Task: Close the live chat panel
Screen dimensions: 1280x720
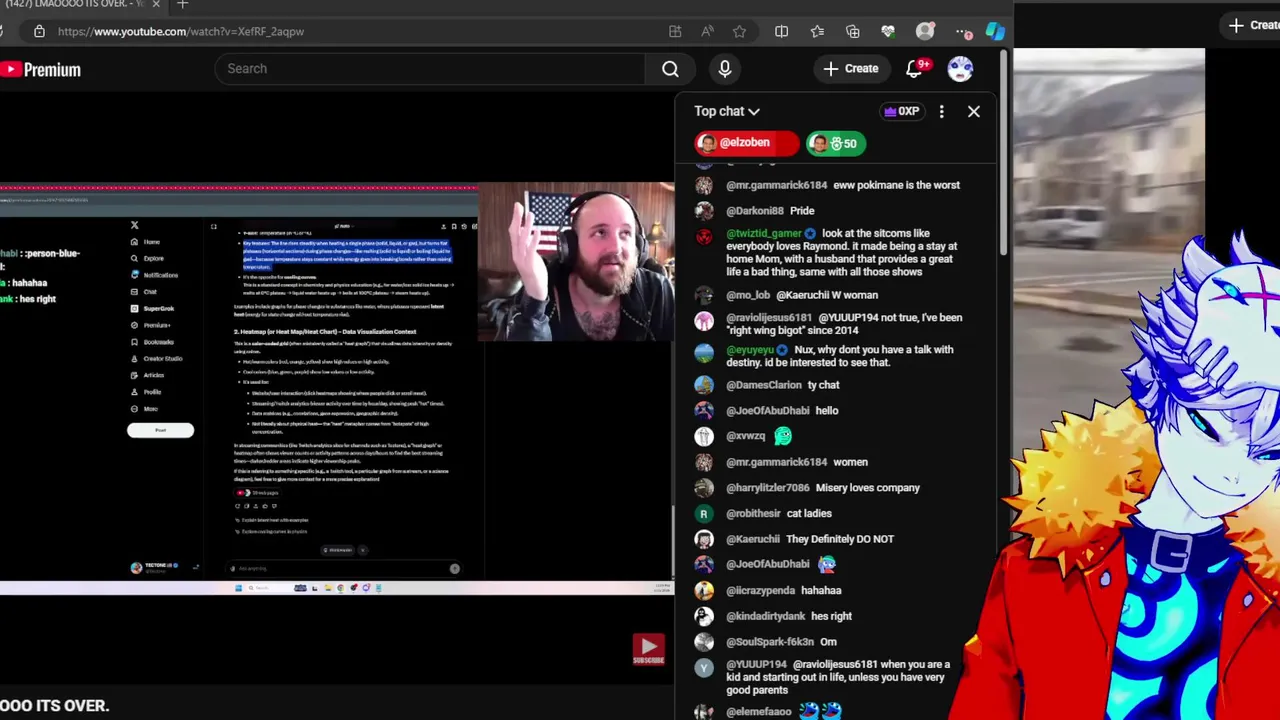Action: pos(974,112)
